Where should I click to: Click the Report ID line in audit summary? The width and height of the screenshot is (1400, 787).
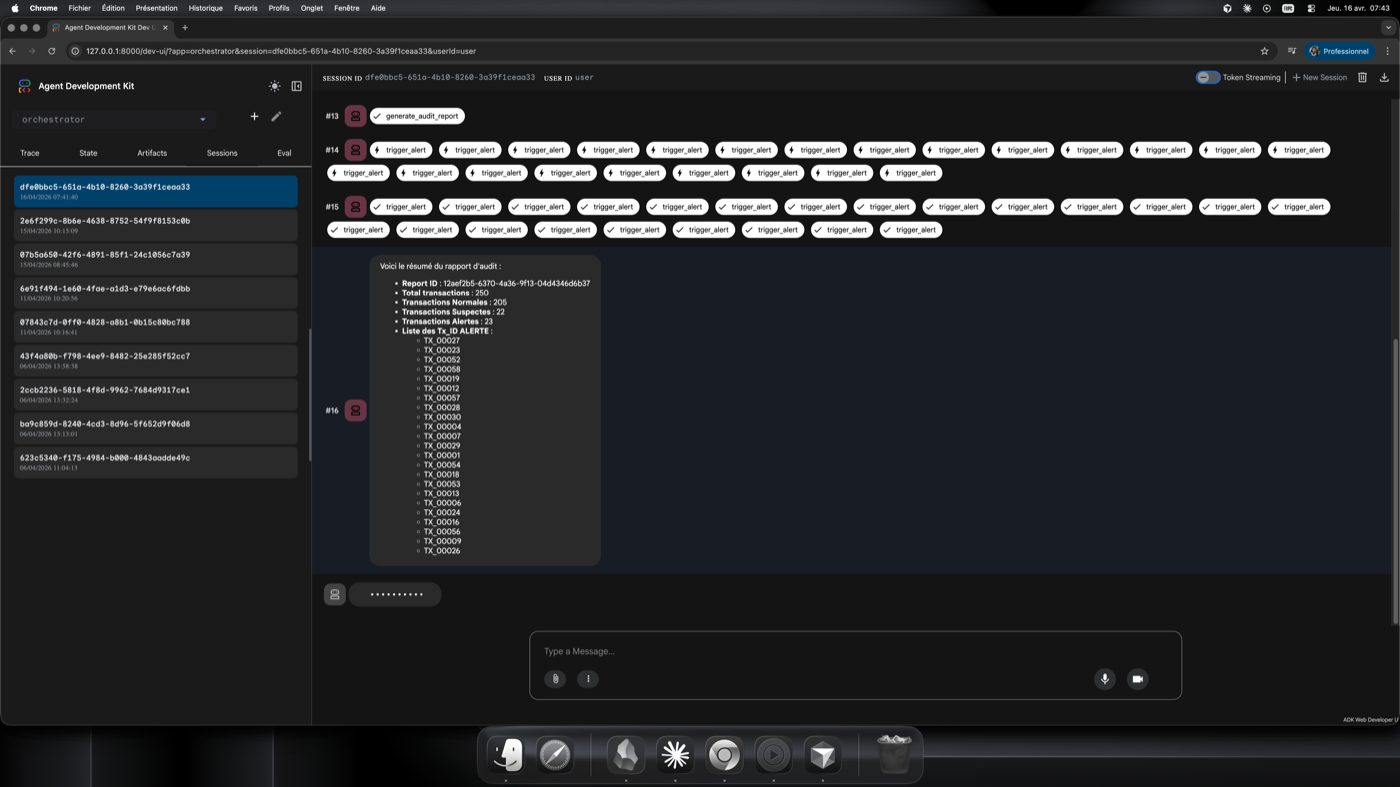pyautogui.click(x=496, y=284)
